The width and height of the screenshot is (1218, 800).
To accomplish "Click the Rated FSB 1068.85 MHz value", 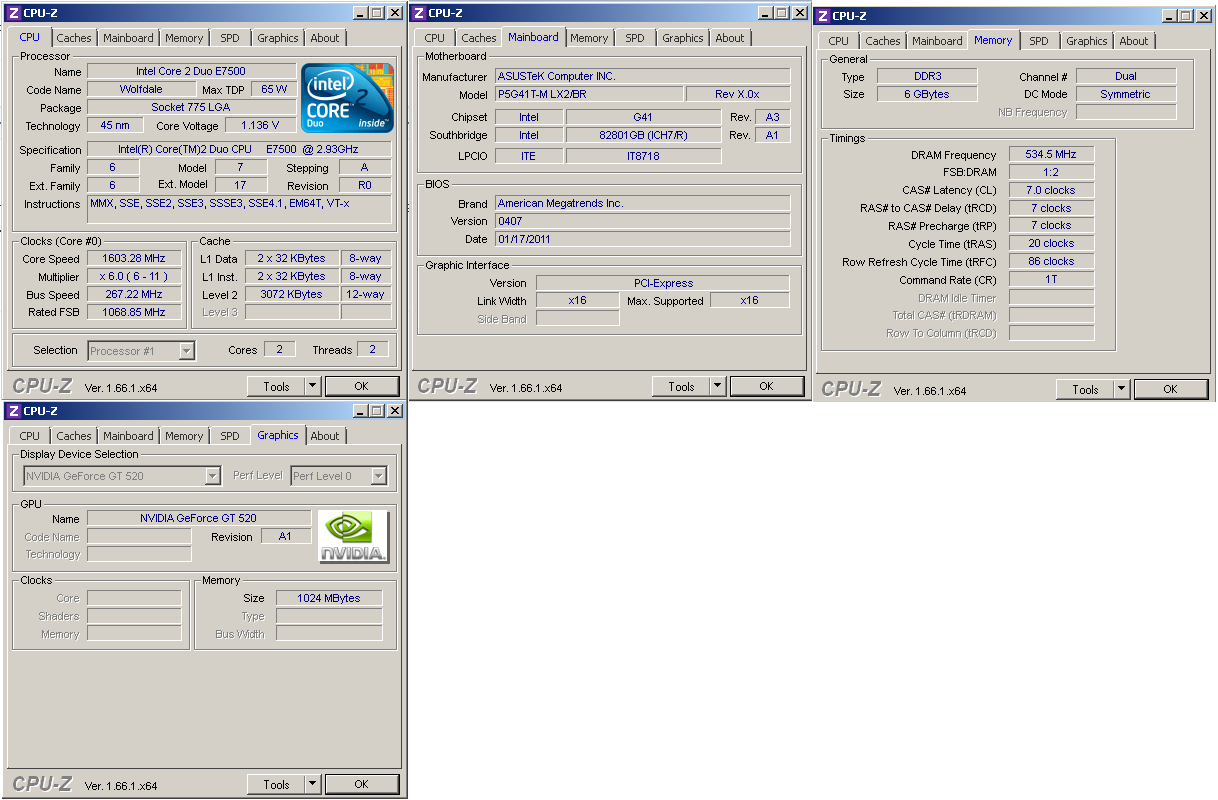I will point(134,312).
